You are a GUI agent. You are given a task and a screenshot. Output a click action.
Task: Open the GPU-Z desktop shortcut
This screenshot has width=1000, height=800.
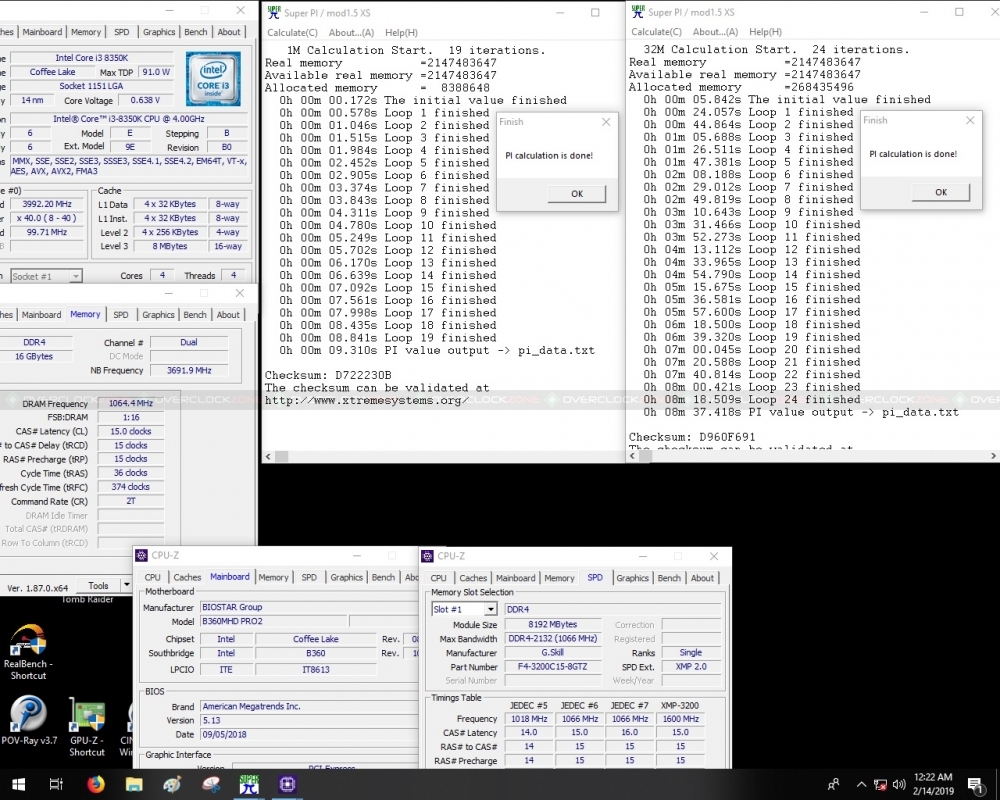(87, 727)
